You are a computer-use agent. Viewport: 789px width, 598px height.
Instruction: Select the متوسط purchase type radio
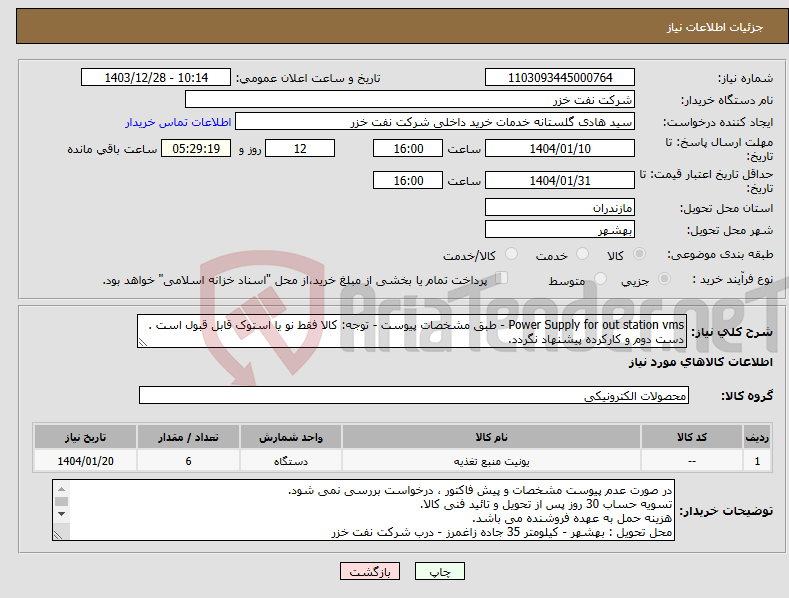(x=600, y=278)
